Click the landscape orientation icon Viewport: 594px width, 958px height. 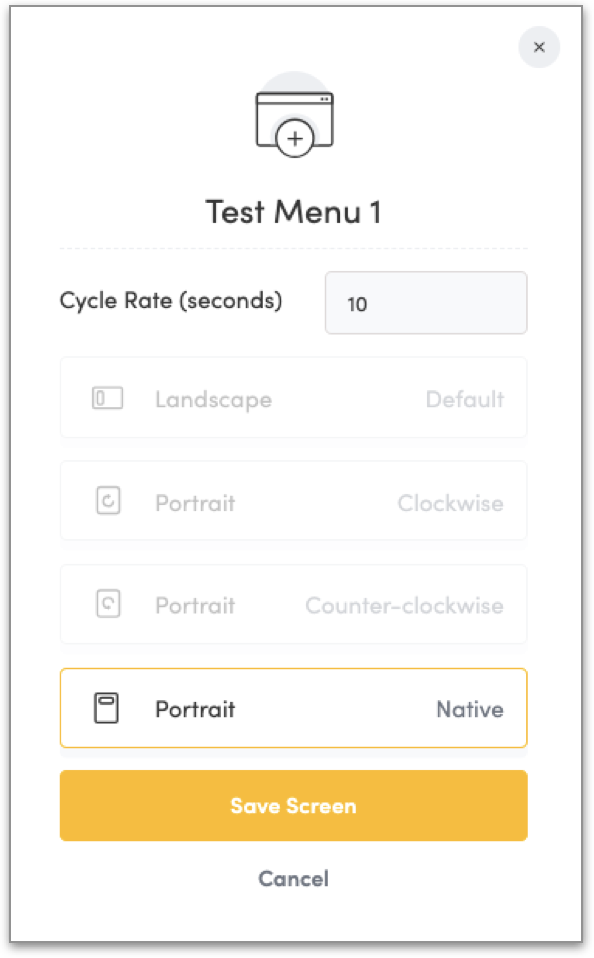(108, 398)
